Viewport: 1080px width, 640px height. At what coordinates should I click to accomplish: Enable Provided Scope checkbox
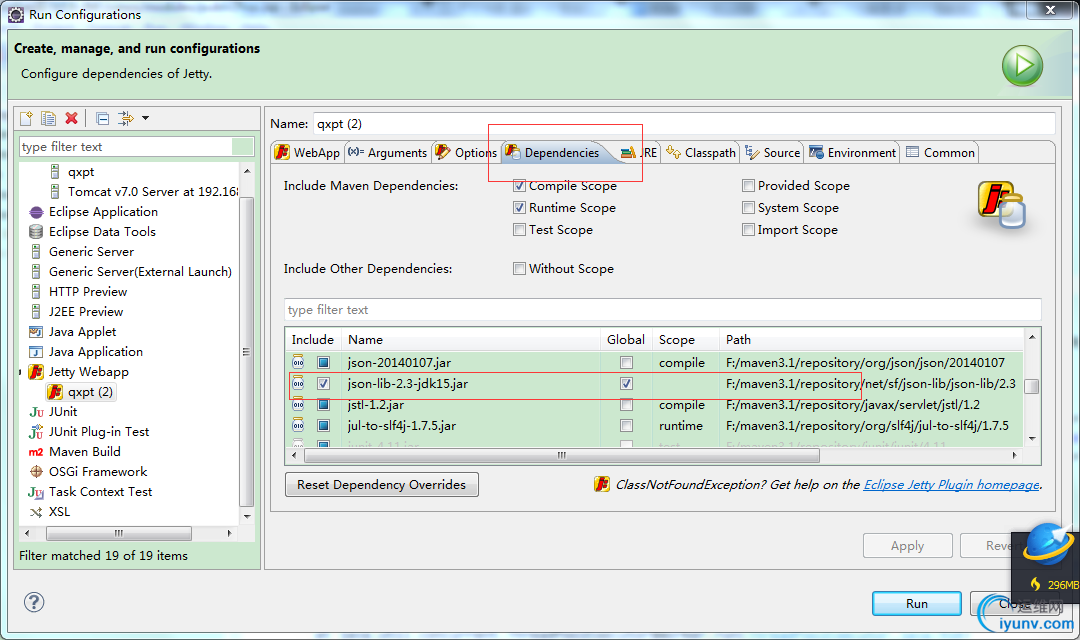coord(748,186)
